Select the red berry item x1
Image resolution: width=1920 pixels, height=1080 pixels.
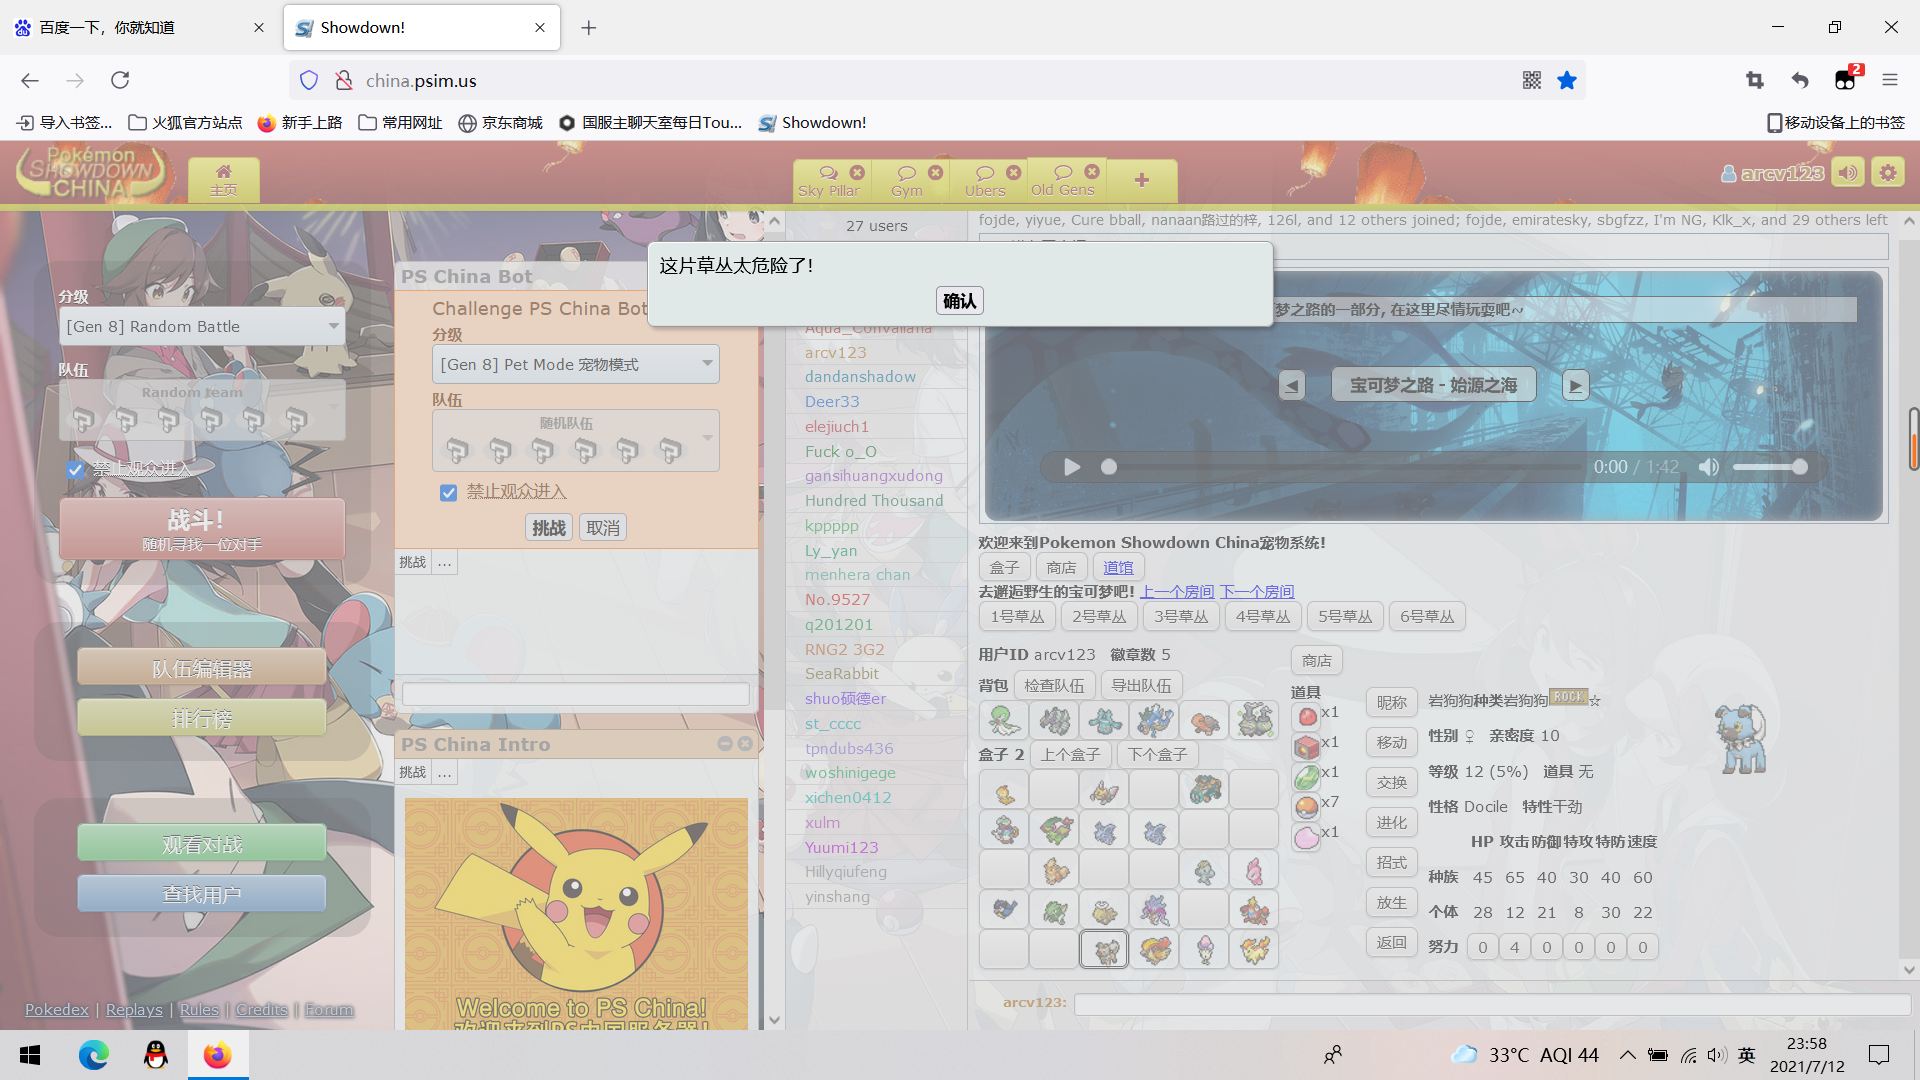pyautogui.click(x=1306, y=715)
